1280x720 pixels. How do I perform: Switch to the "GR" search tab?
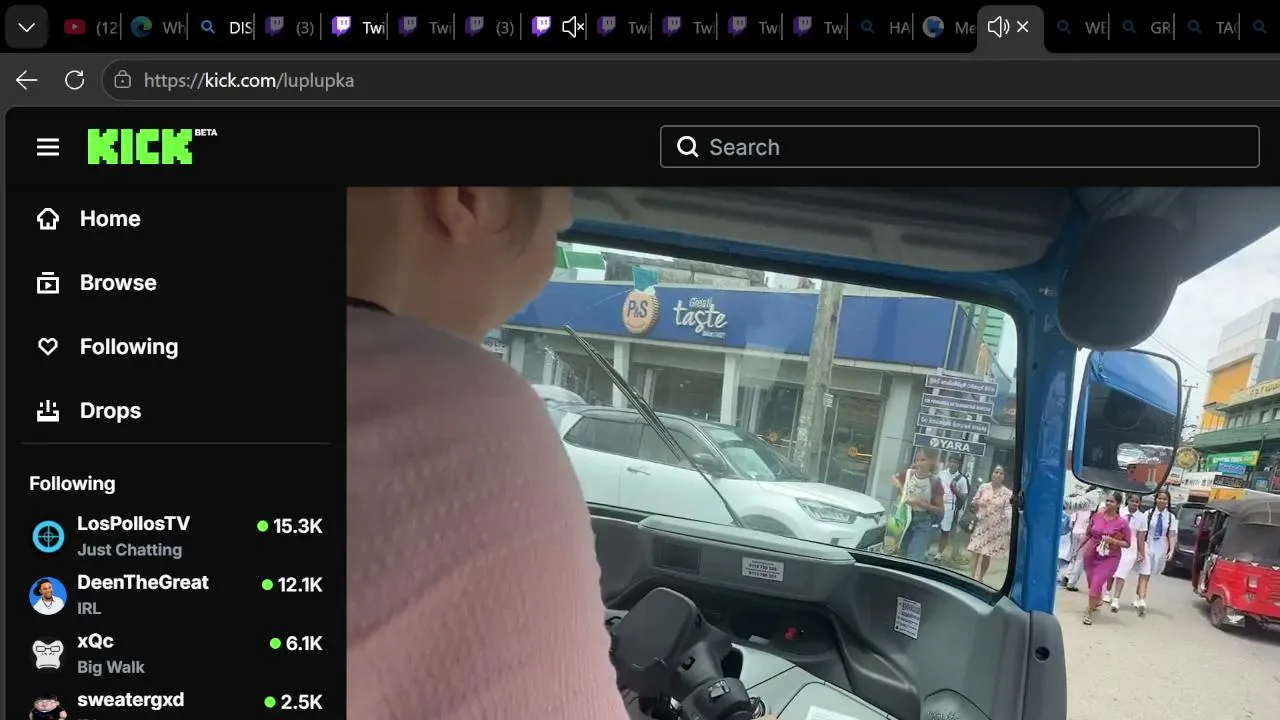[x=1146, y=27]
